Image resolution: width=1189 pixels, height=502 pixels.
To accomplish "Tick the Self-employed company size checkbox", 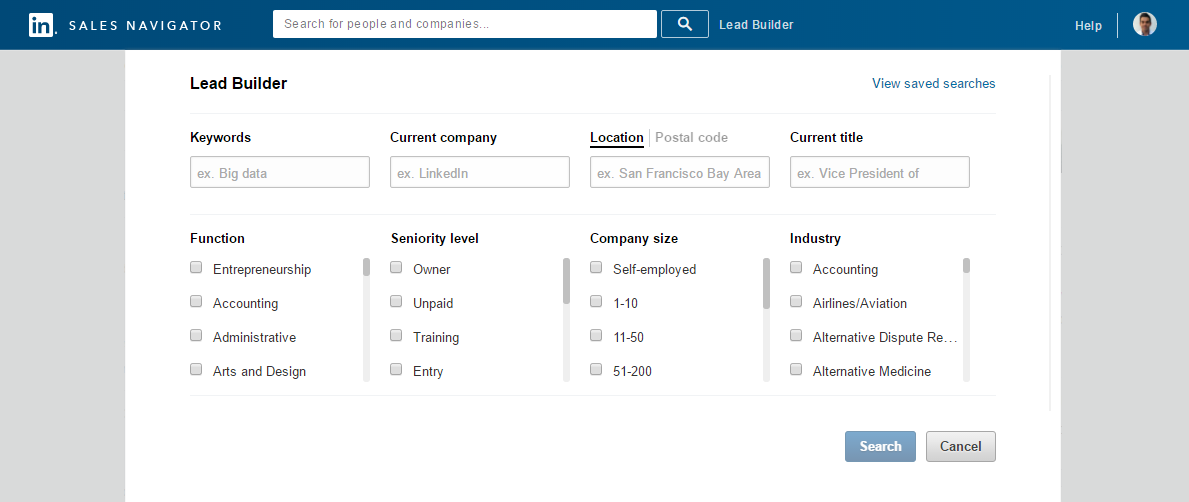I will [x=596, y=268].
